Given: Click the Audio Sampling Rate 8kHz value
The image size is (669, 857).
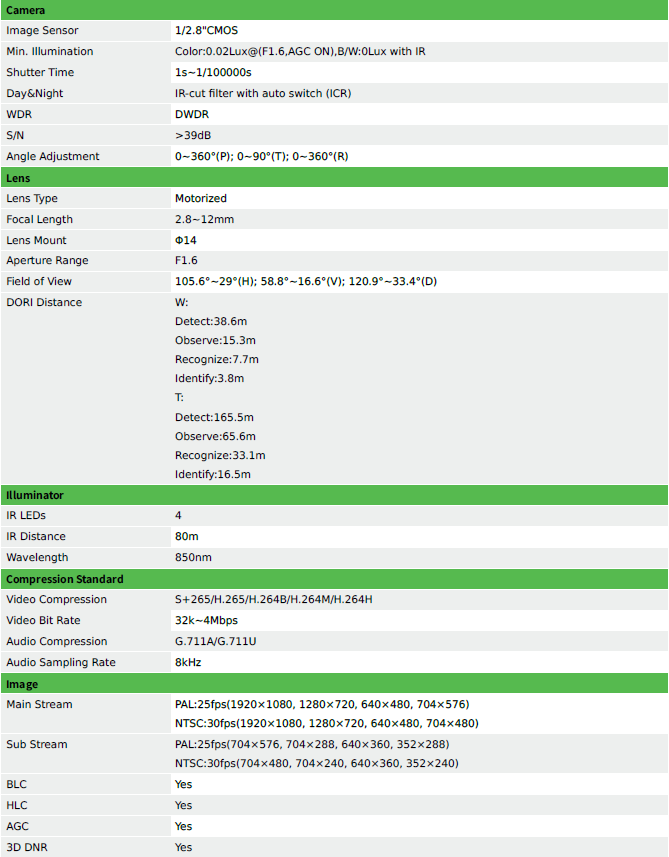Looking at the screenshot, I should click(x=188, y=662).
